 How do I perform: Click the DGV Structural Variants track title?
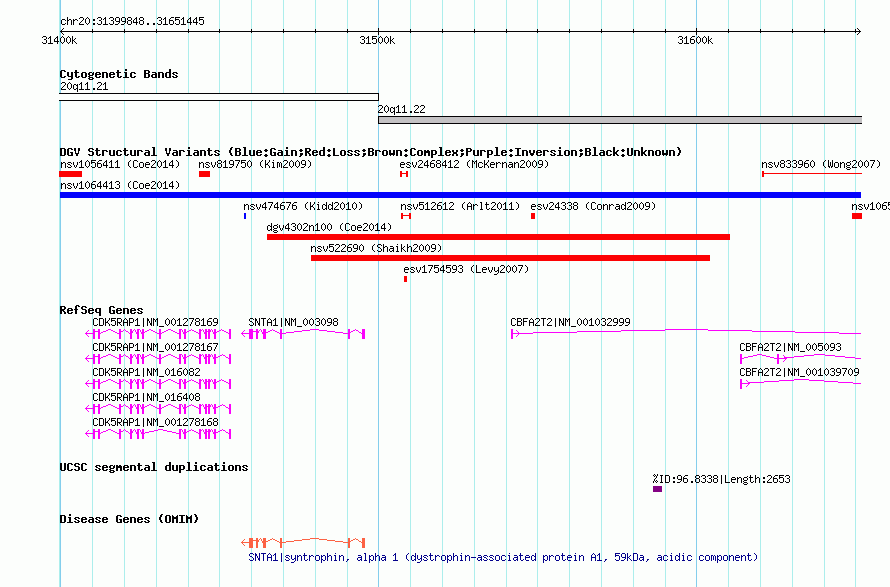(x=371, y=152)
